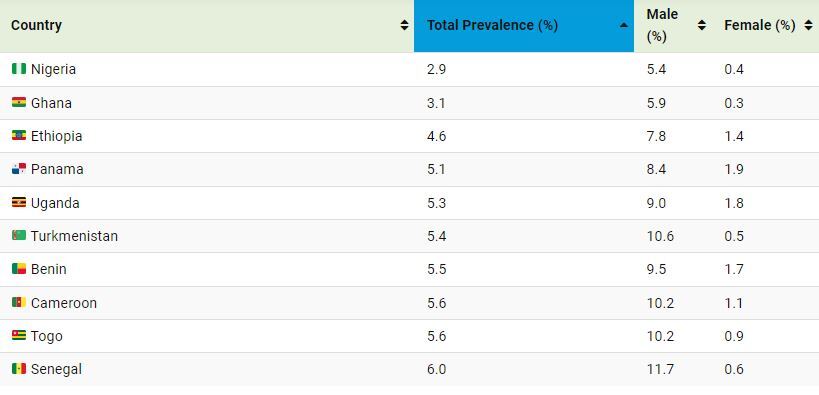The height and width of the screenshot is (395, 819).
Task: Click the Turkmenistan flag icon
Action: [x=19, y=236]
